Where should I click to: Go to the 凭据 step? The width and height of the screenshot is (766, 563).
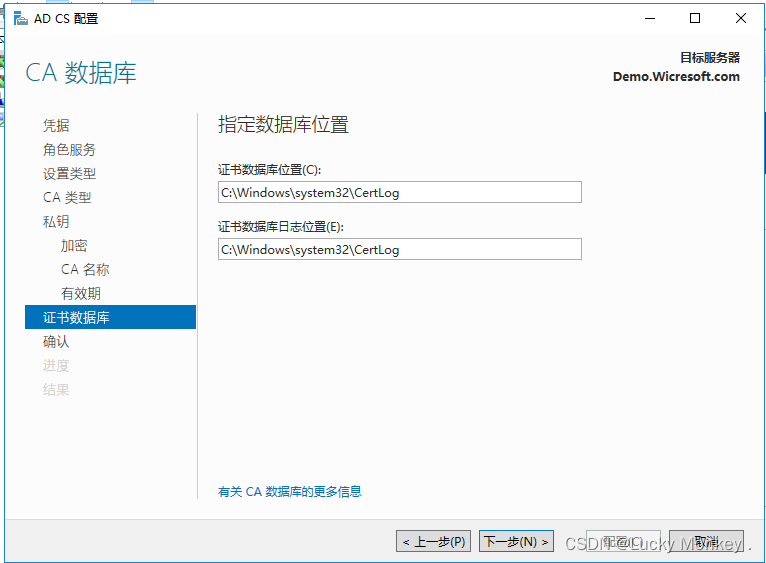click(56, 126)
